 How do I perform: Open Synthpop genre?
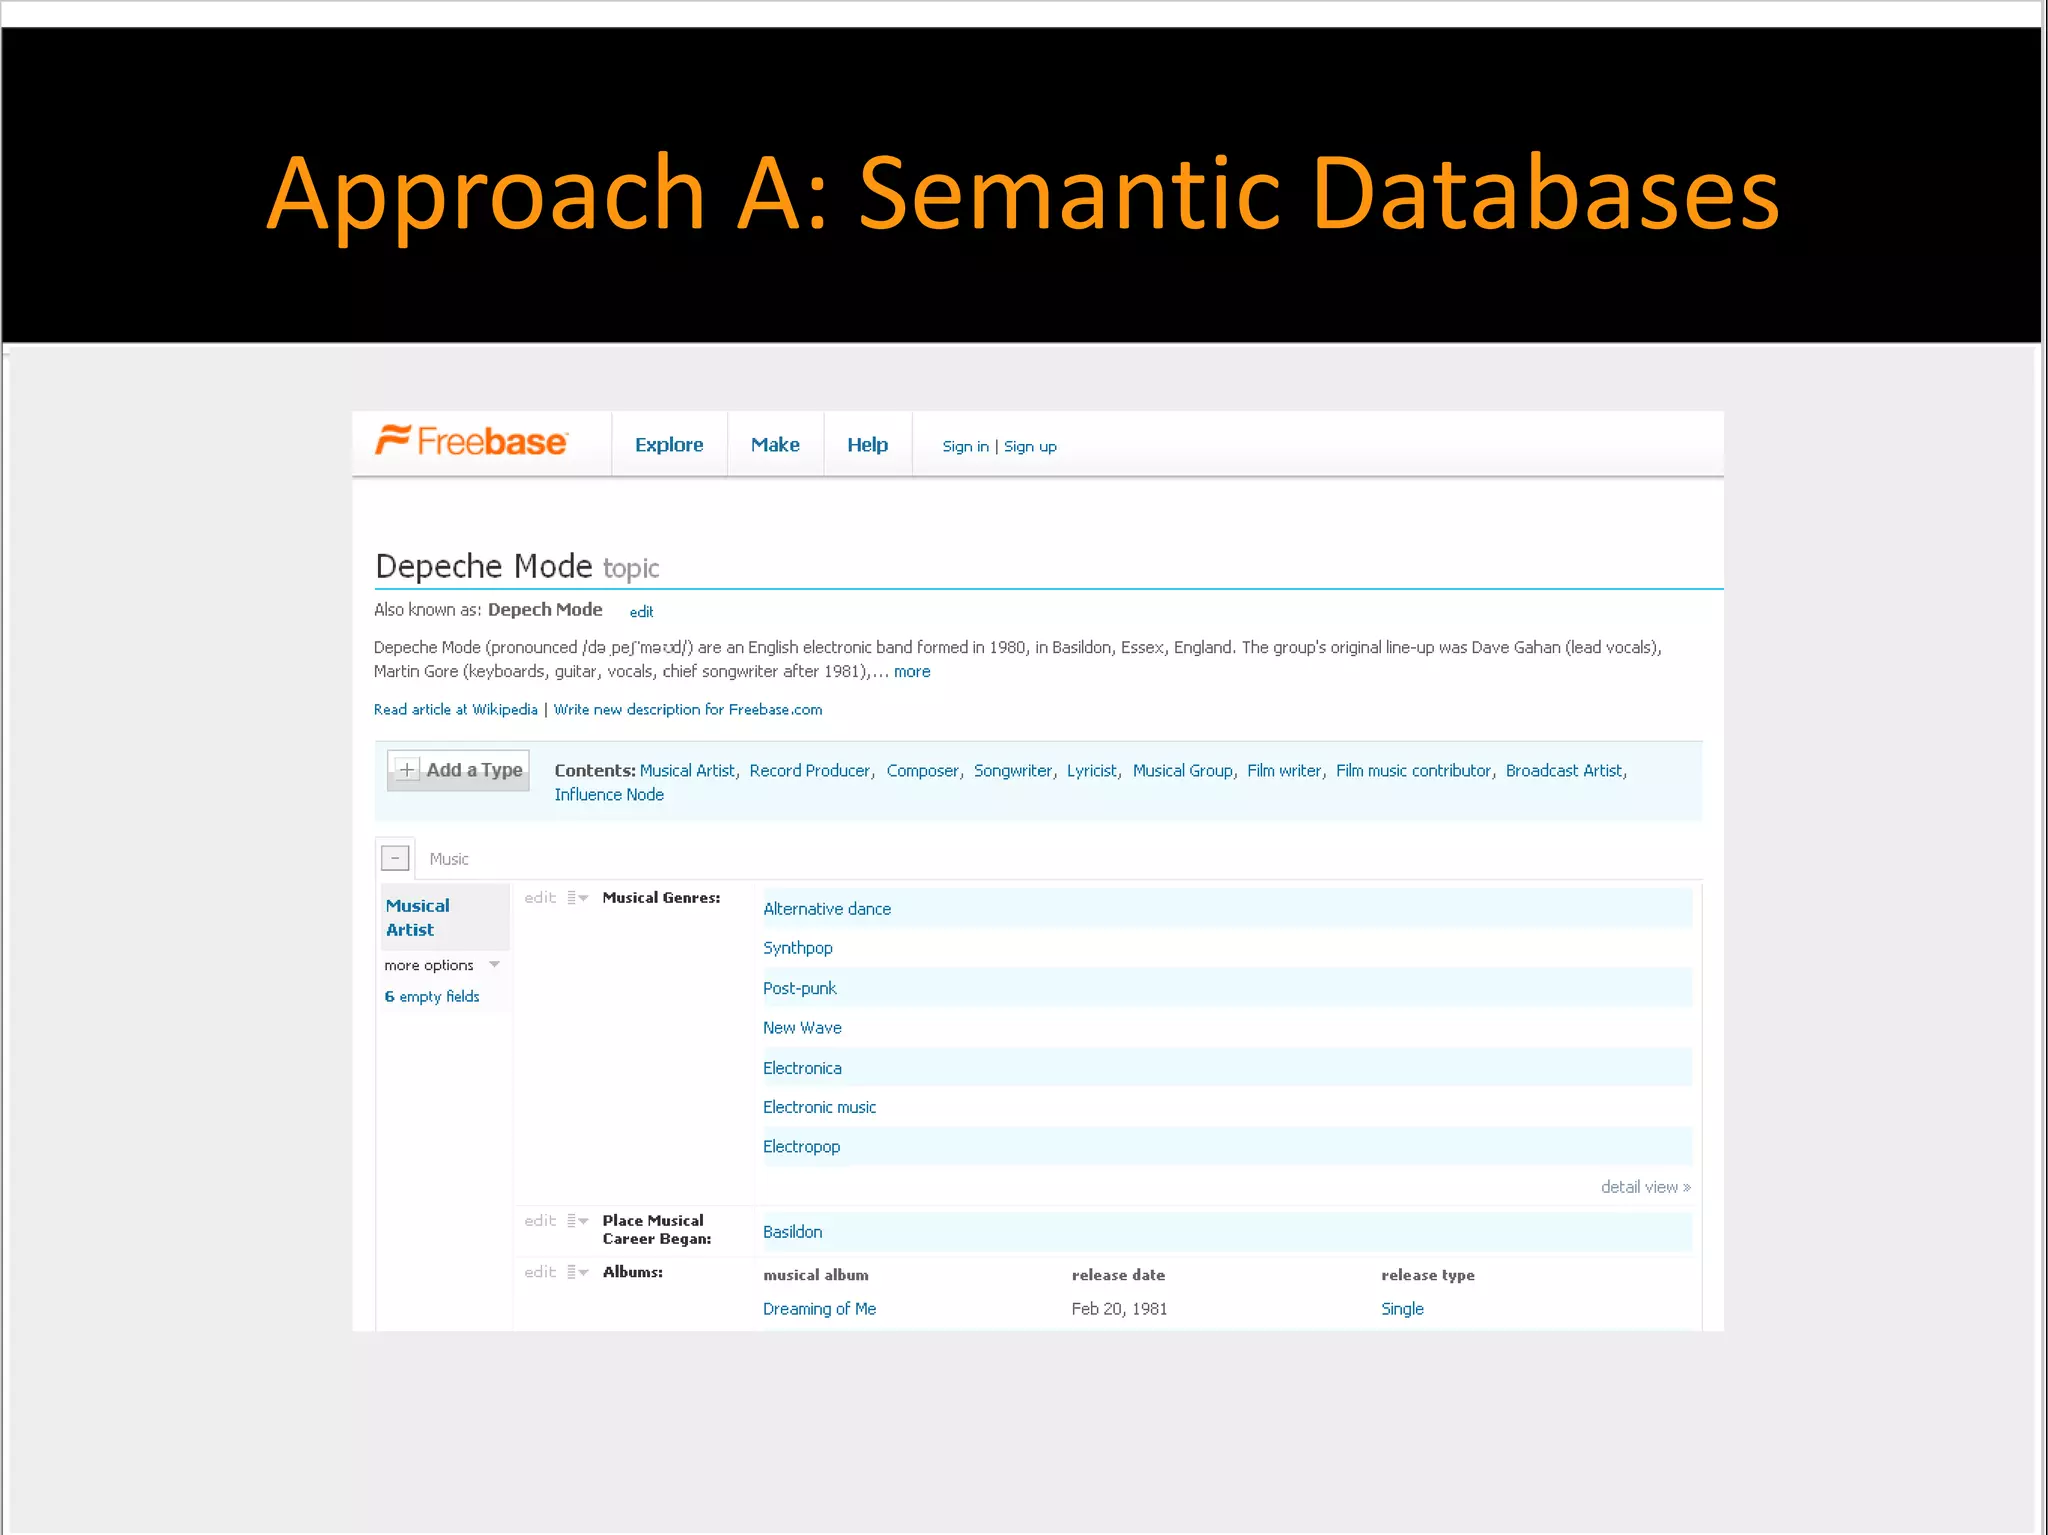[x=798, y=948]
